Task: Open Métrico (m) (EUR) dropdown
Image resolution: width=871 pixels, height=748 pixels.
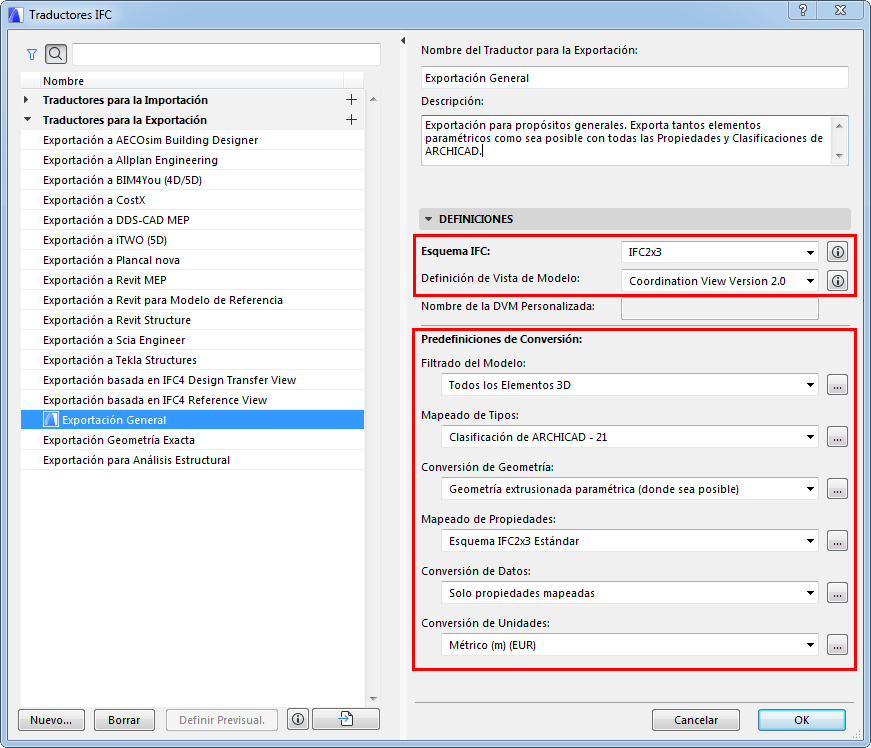Action: (x=630, y=645)
